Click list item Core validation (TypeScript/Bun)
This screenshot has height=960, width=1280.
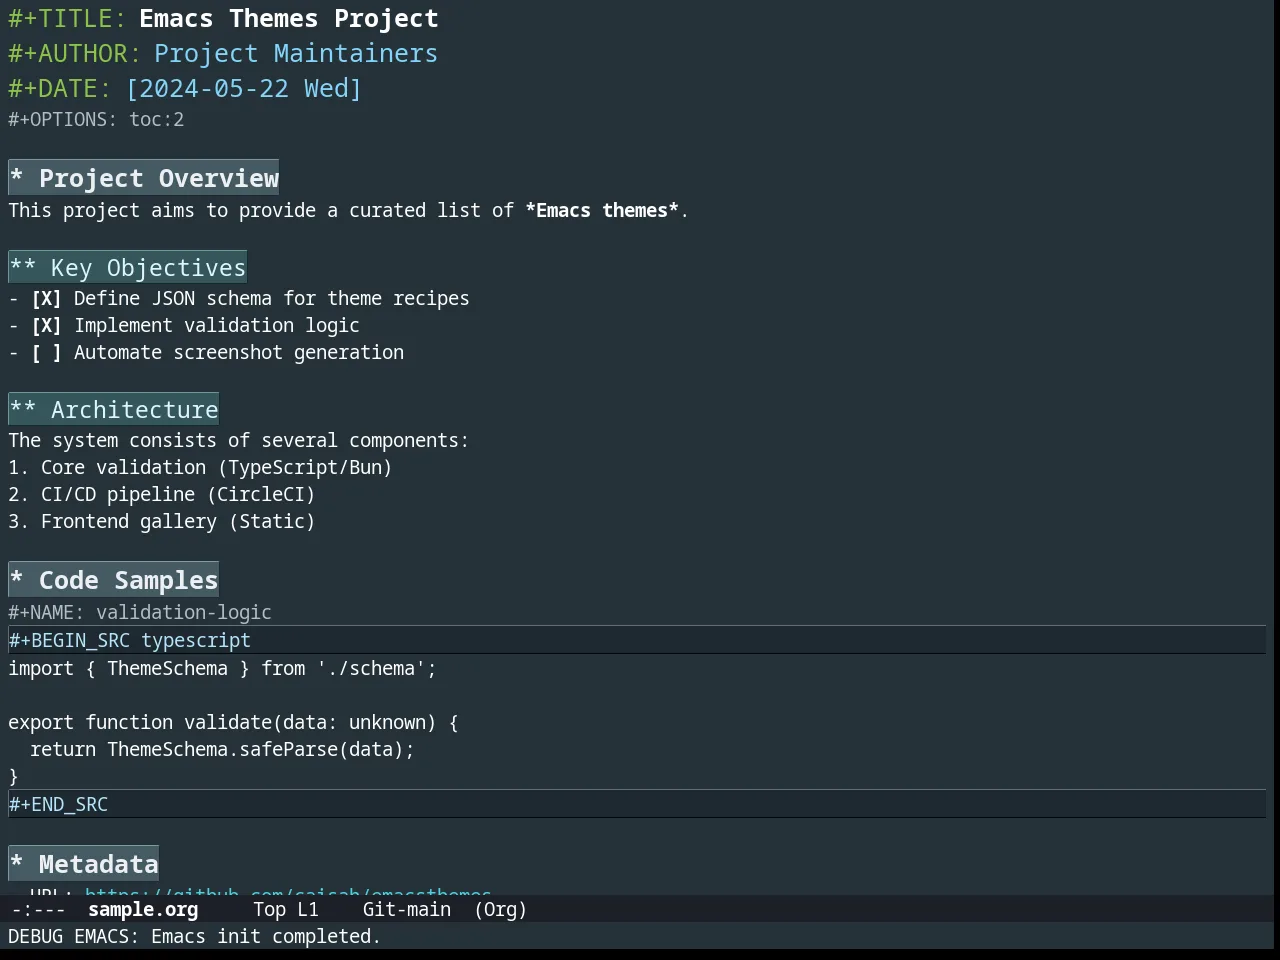(x=200, y=467)
